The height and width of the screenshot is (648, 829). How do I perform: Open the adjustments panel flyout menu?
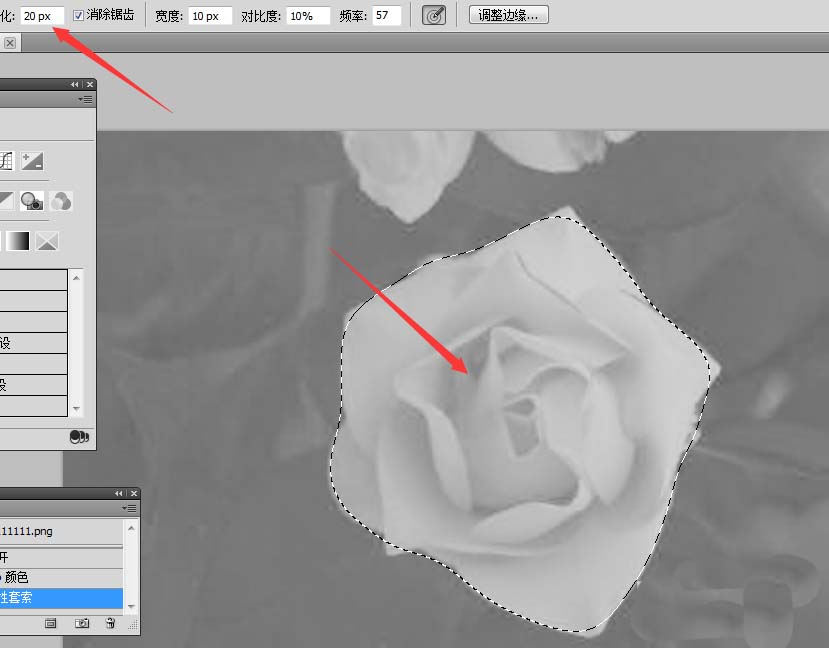point(85,99)
